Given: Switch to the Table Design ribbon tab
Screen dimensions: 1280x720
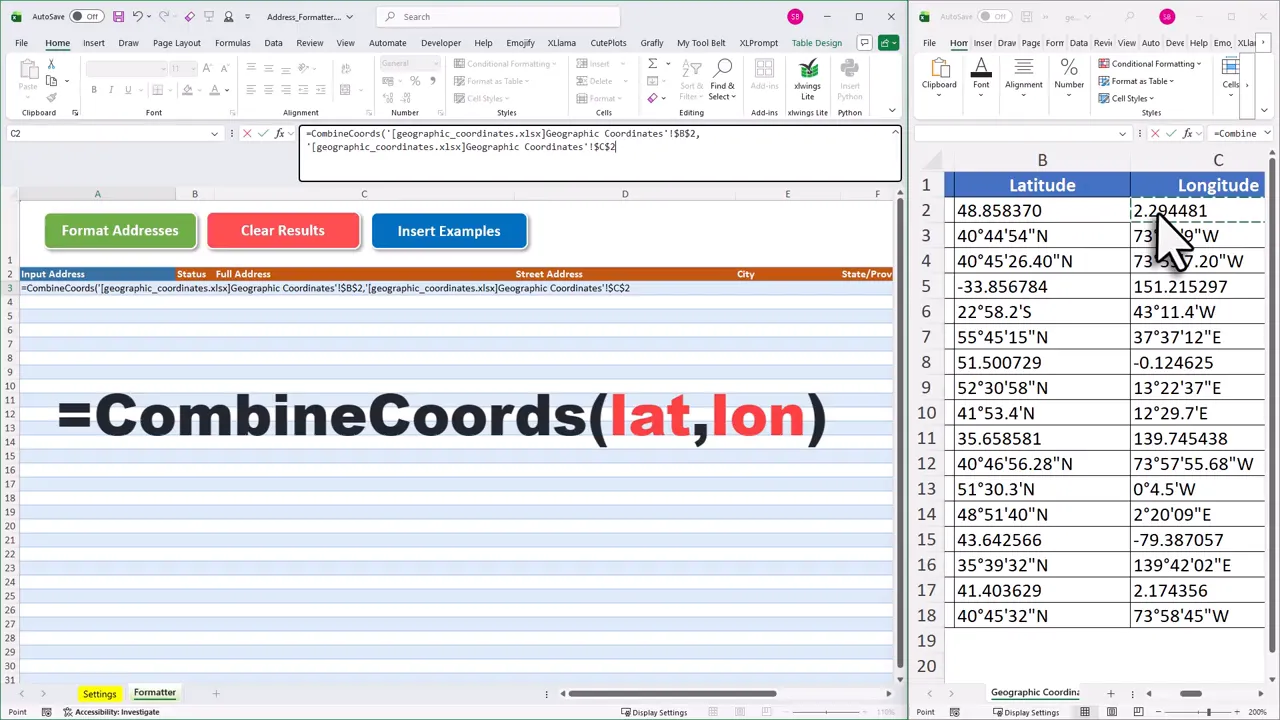Looking at the screenshot, I should pos(817,42).
